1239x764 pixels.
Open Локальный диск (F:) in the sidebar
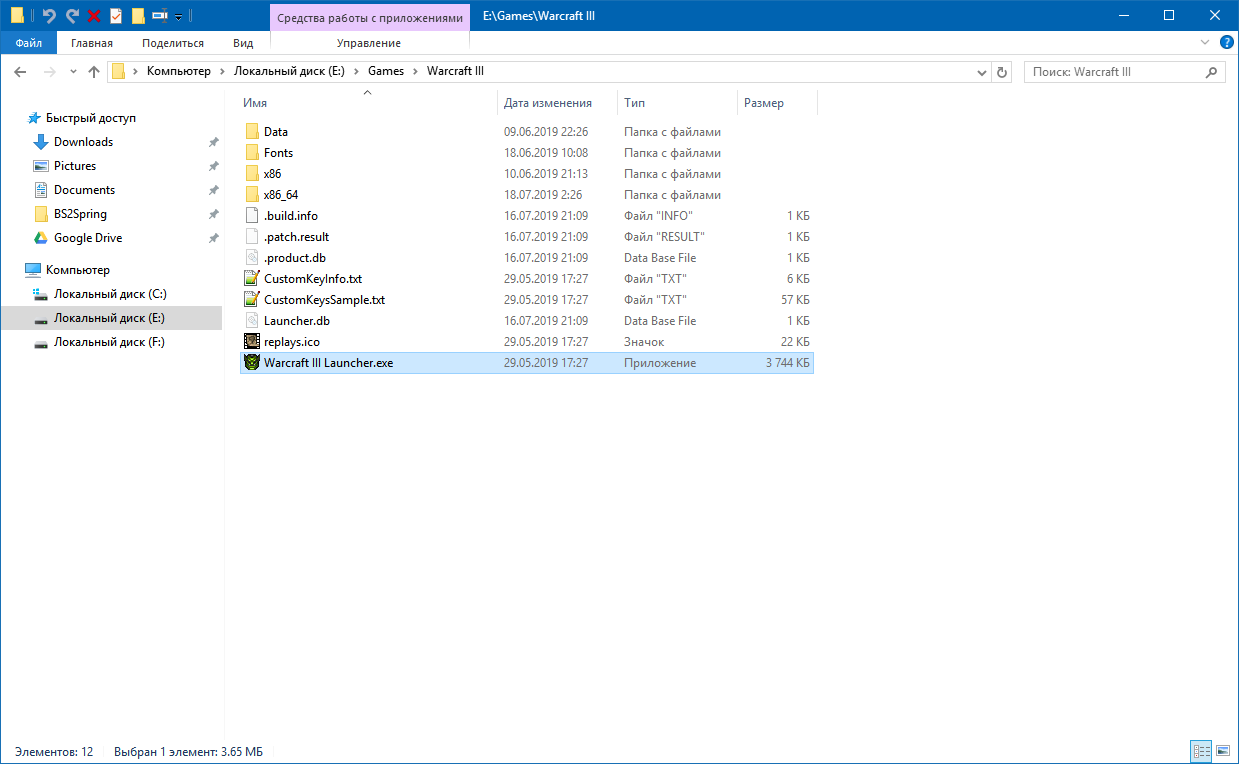(x=109, y=342)
